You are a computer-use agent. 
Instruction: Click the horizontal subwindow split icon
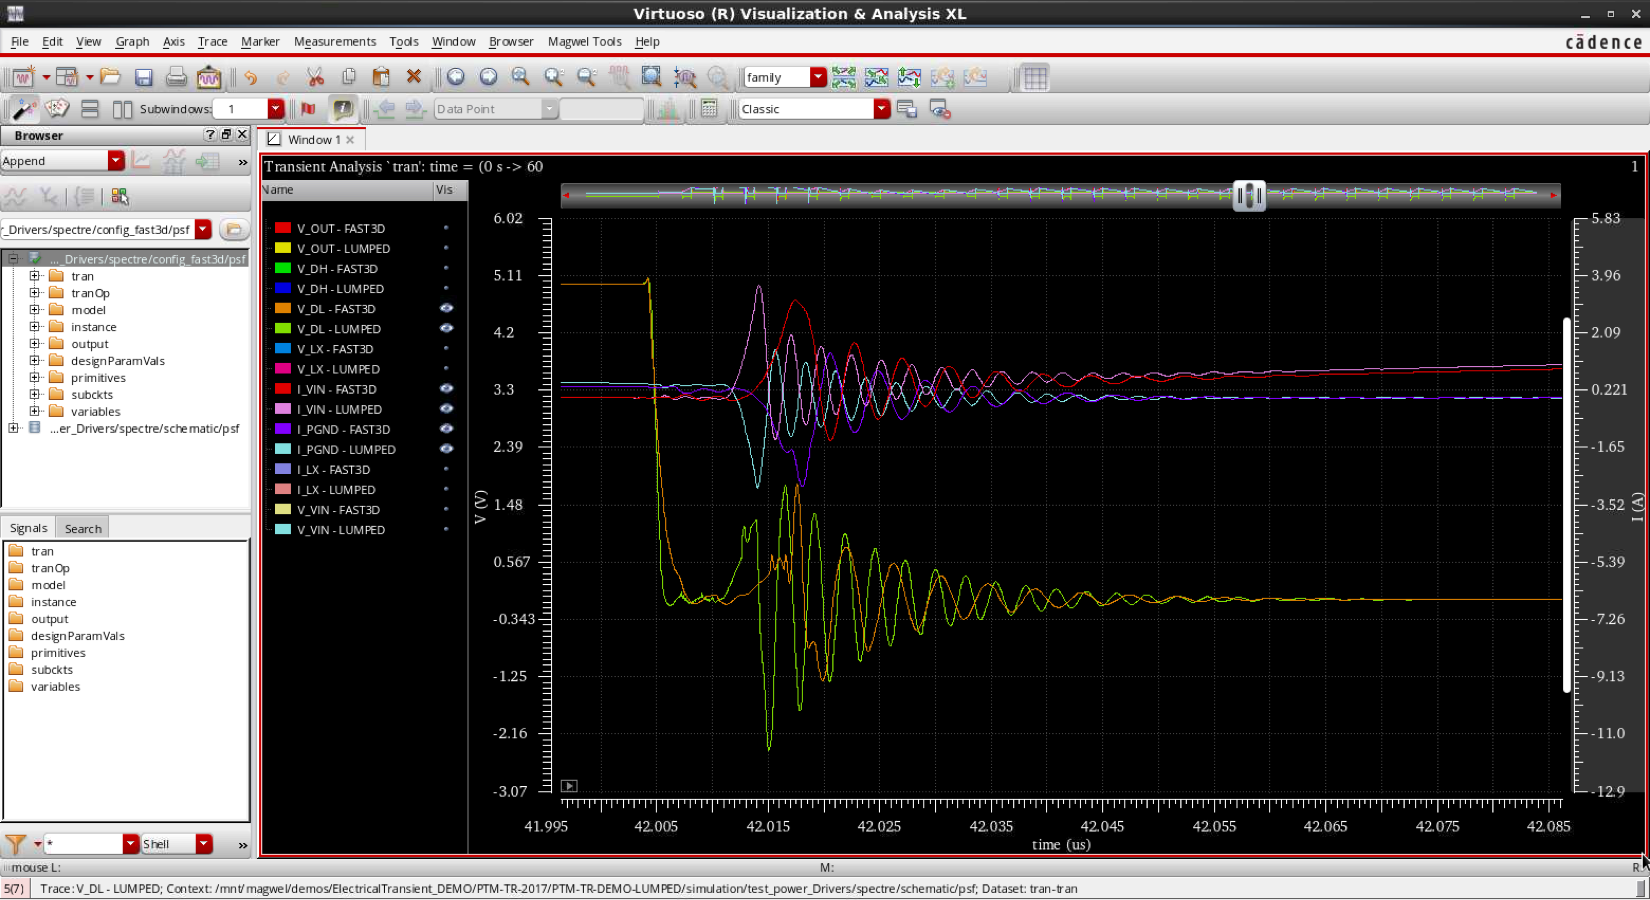tap(90, 109)
